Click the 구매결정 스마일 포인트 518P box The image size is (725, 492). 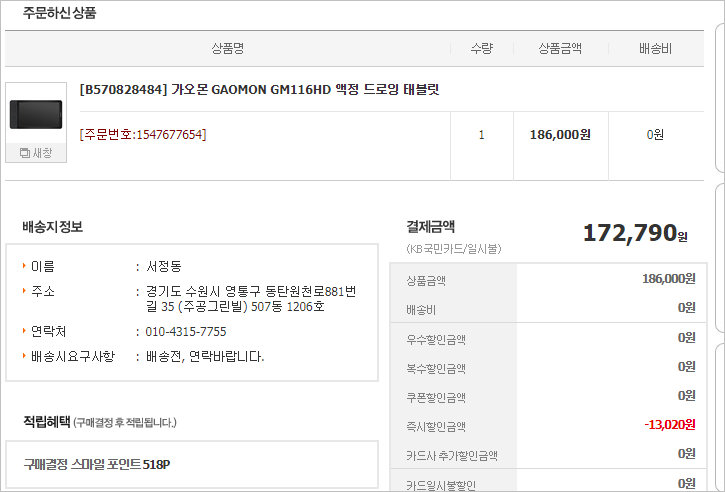pos(192,464)
